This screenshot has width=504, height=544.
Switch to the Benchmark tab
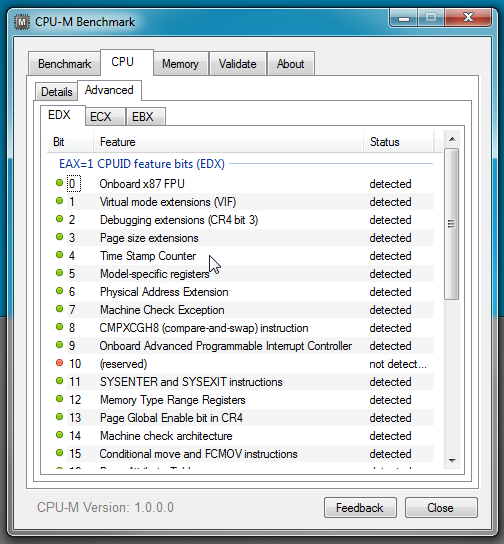(x=65, y=64)
